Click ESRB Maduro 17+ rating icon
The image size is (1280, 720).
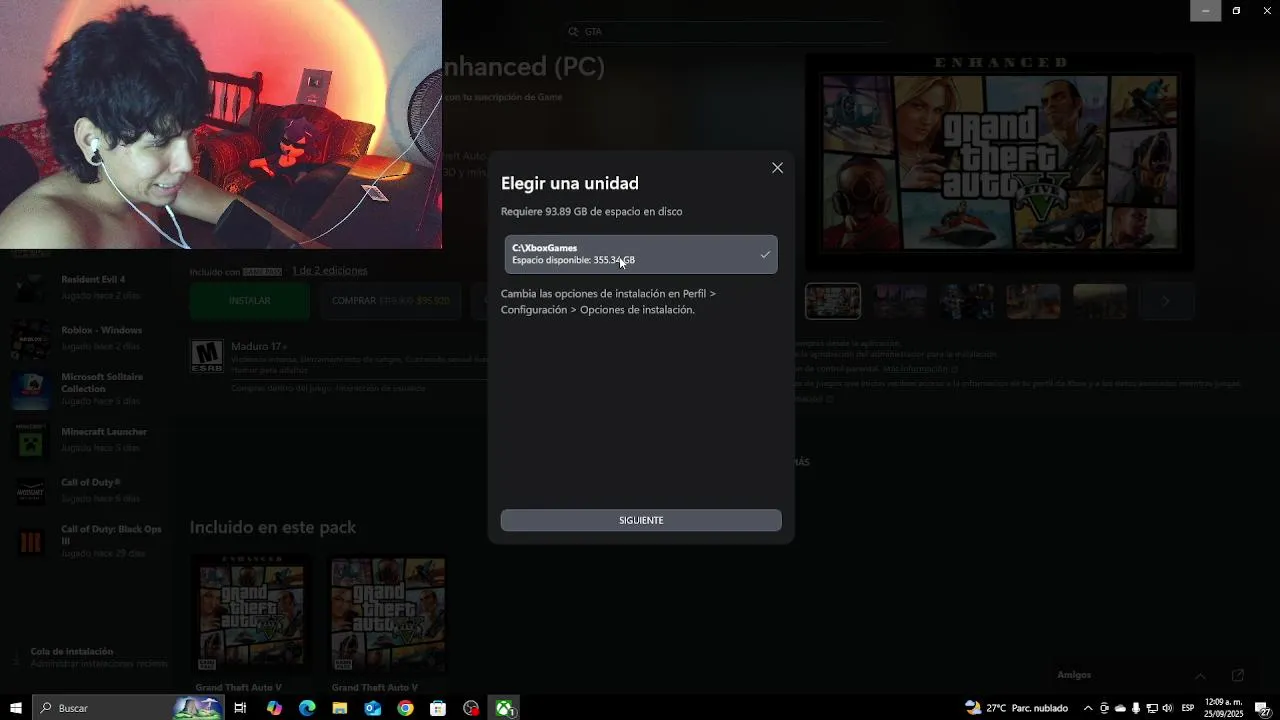pos(207,356)
